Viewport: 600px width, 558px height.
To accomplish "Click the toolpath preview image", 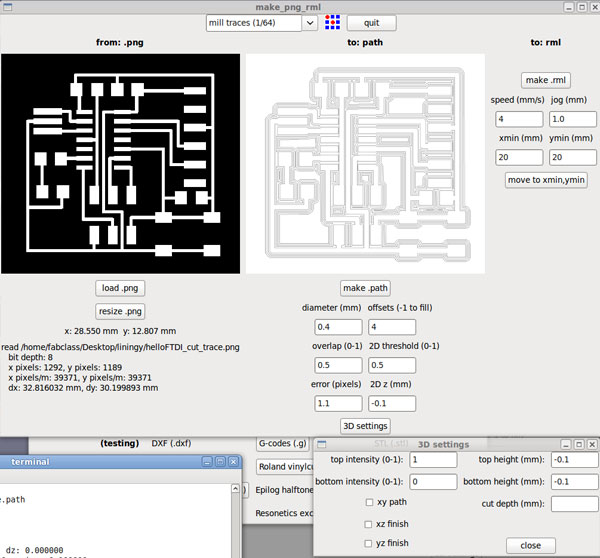I will coord(365,164).
